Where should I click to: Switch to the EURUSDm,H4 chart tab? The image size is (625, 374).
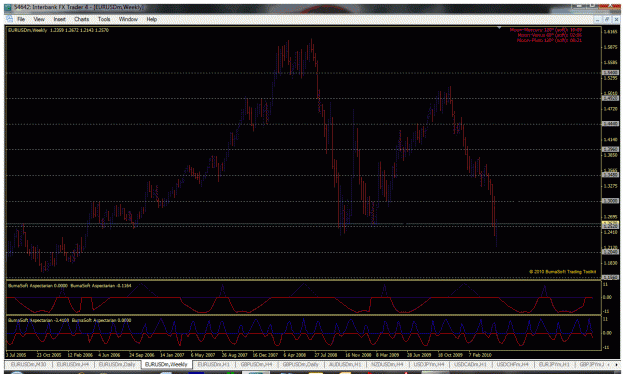pos(73,364)
